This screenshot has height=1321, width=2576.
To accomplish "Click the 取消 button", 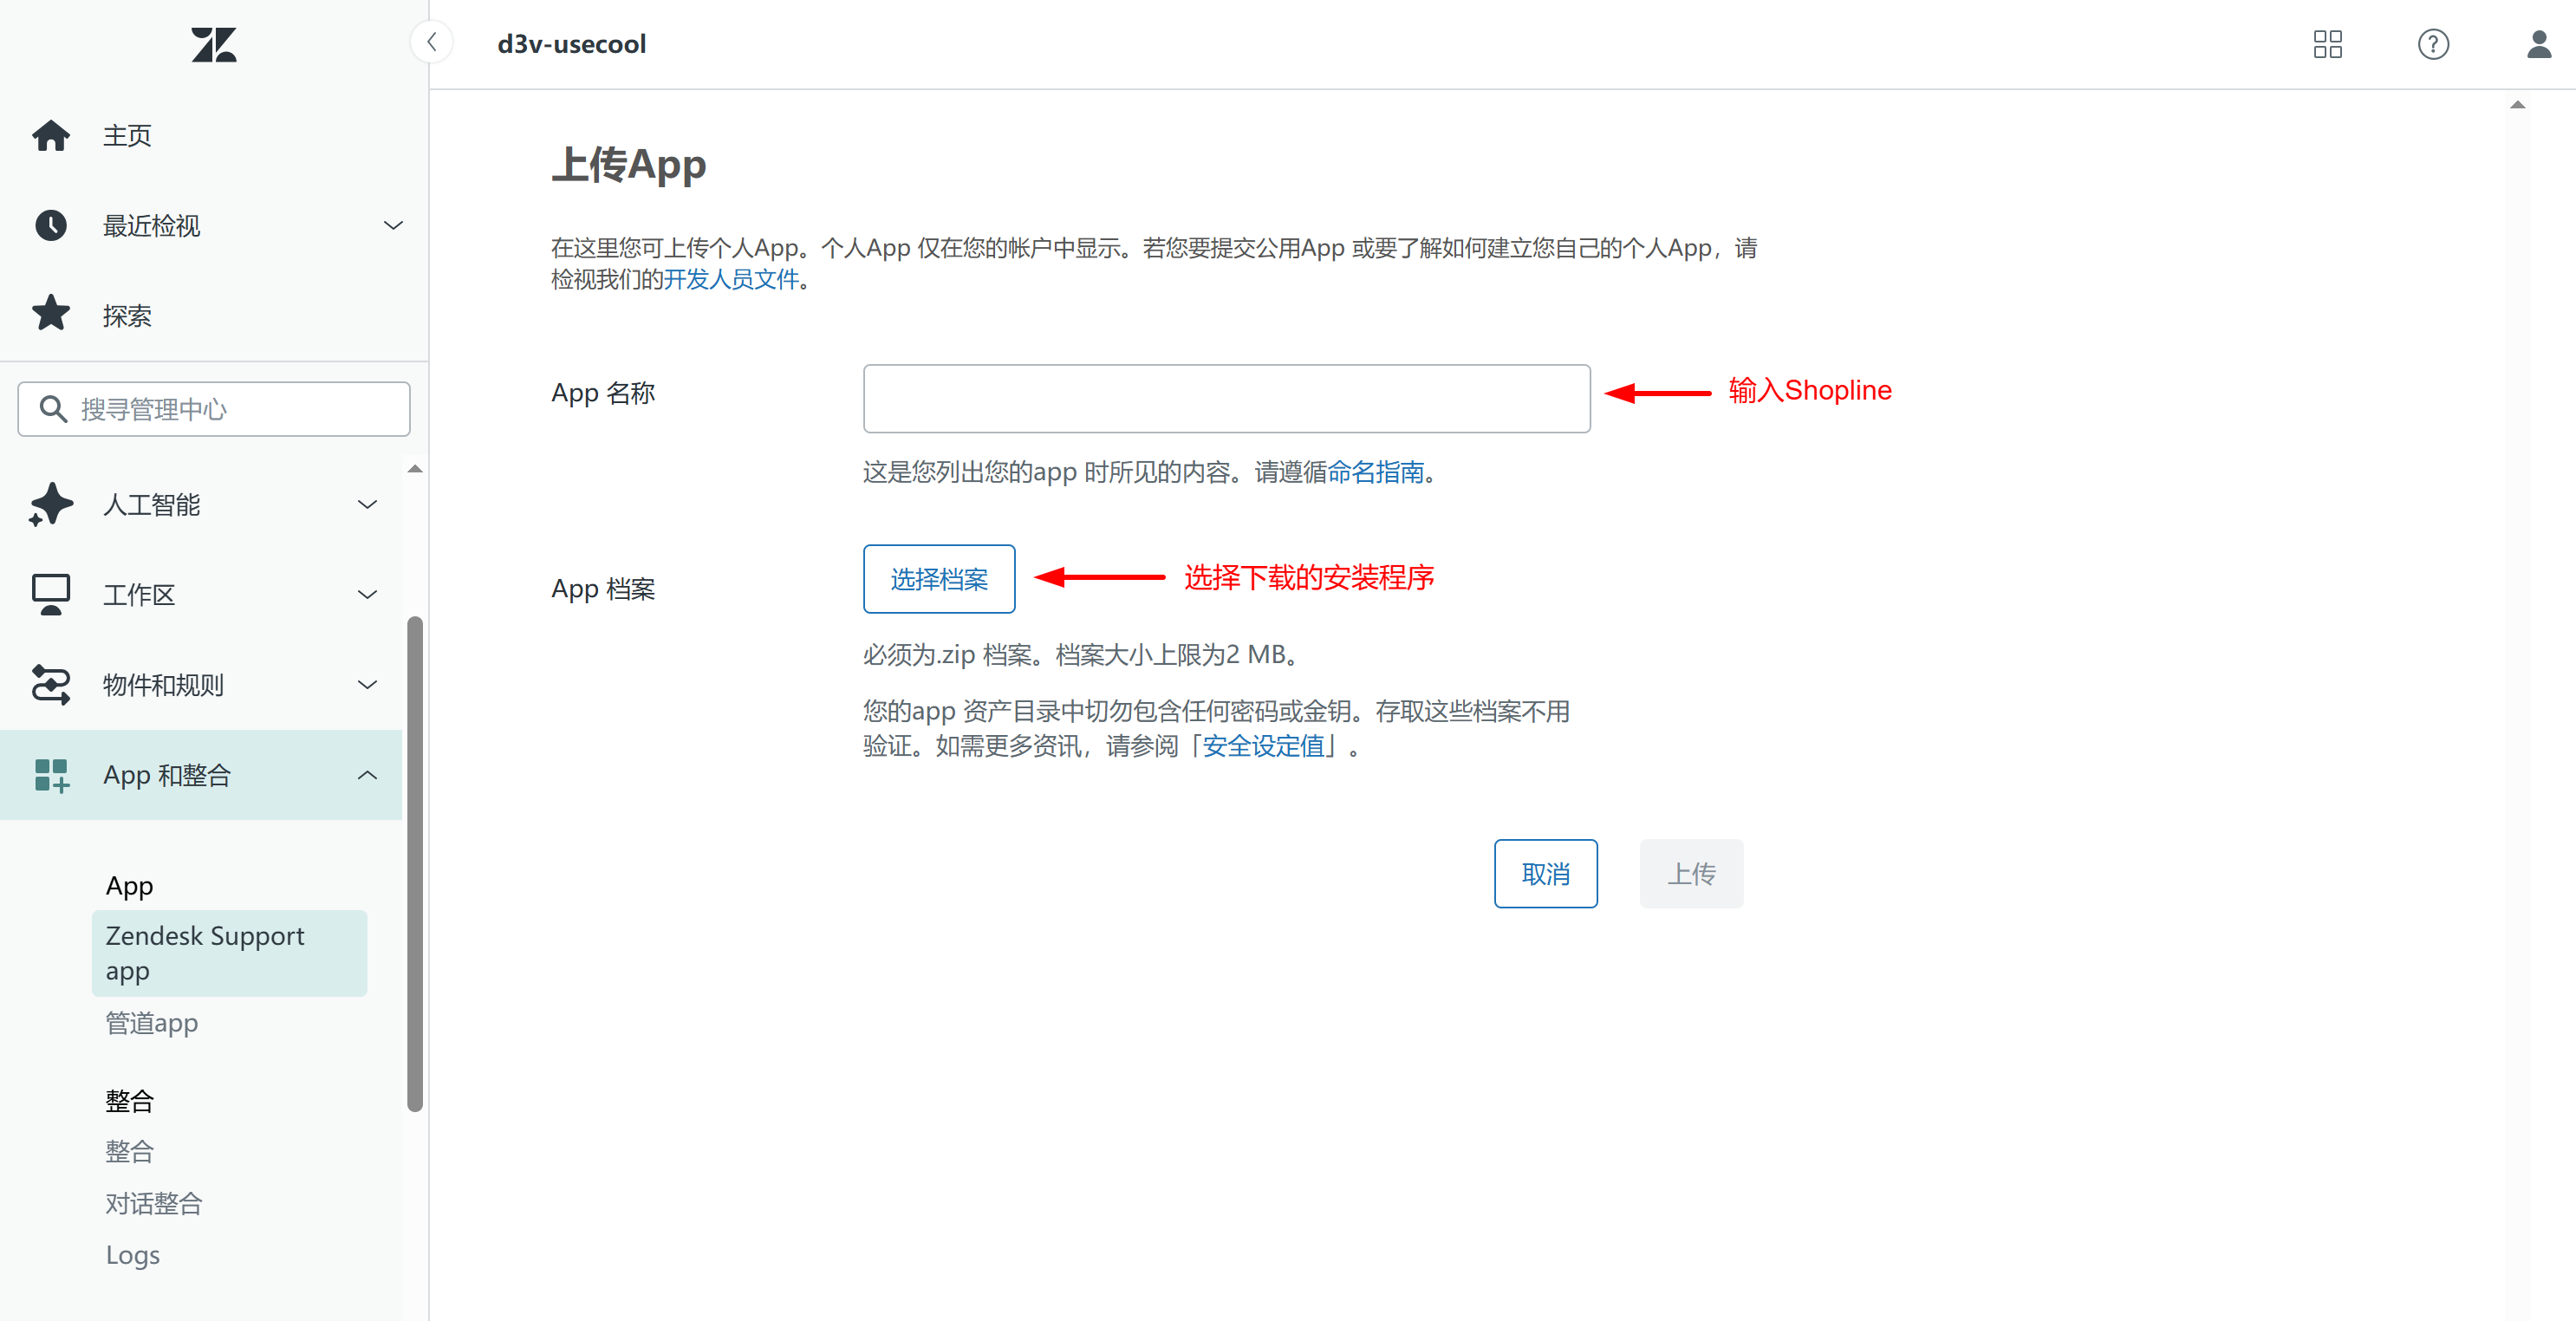I will (1545, 874).
